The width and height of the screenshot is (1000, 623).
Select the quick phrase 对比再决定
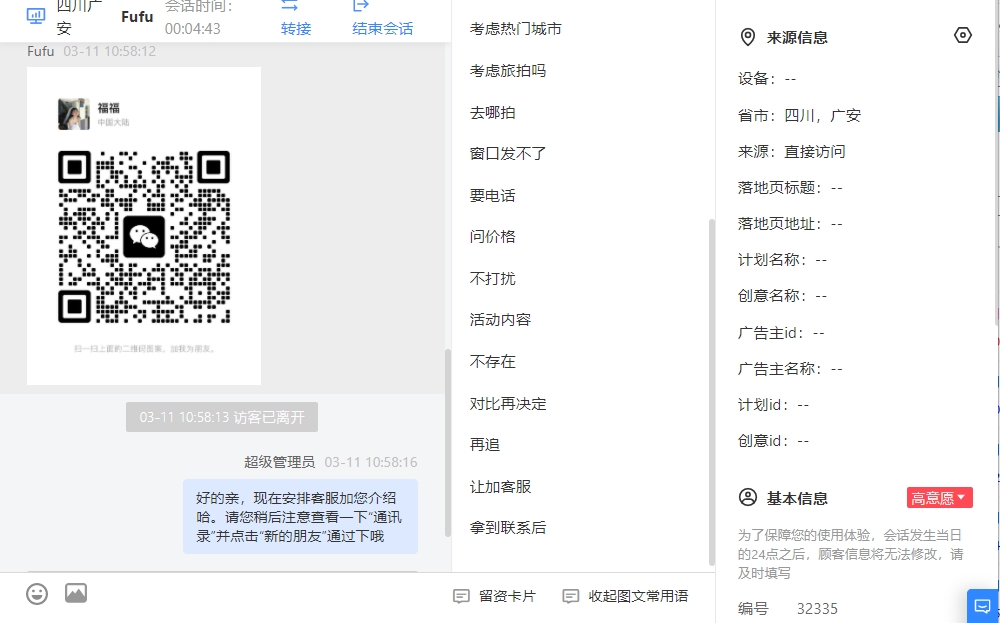coord(508,404)
